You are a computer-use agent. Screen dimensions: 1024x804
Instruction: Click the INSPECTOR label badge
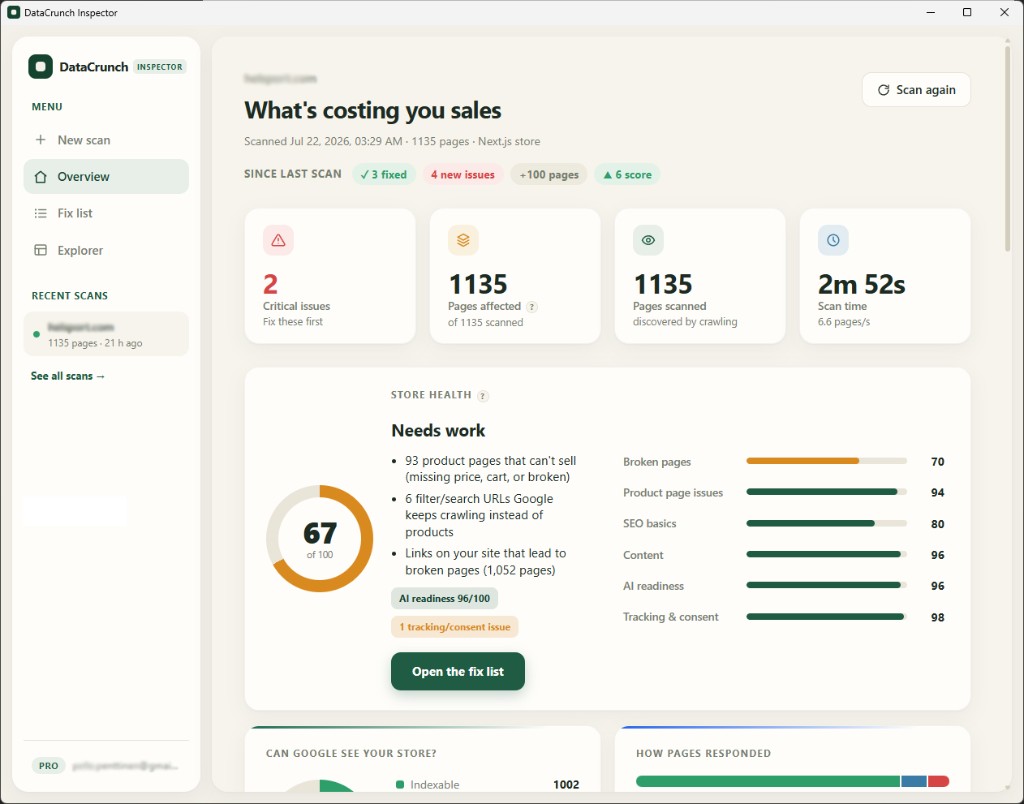pos(159,67)
